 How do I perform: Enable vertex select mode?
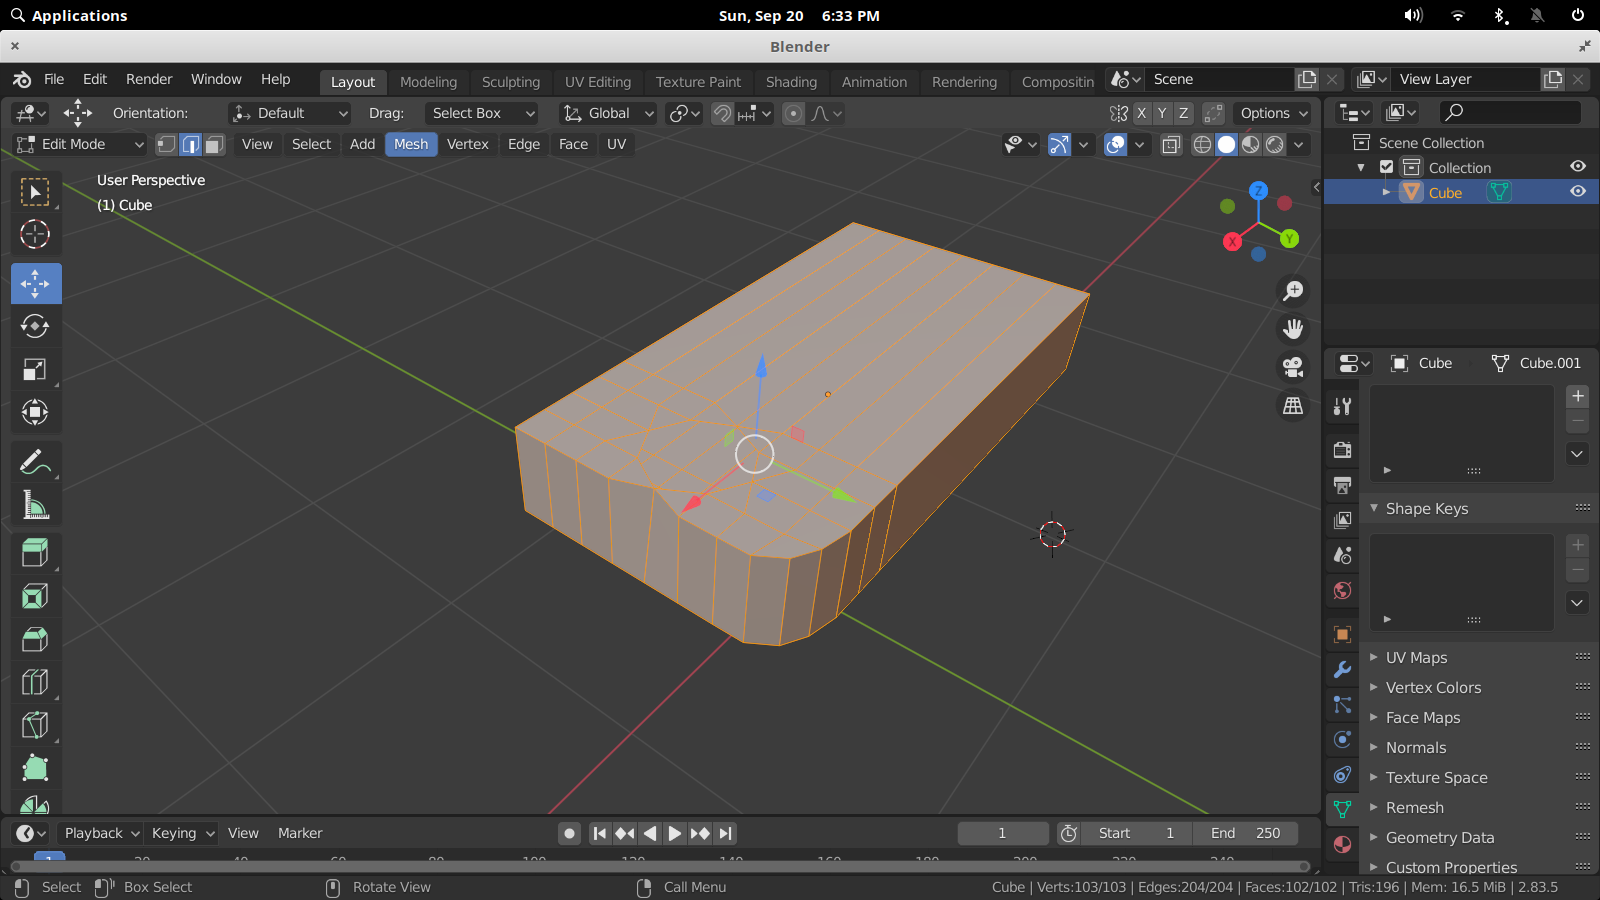(166, 144)
